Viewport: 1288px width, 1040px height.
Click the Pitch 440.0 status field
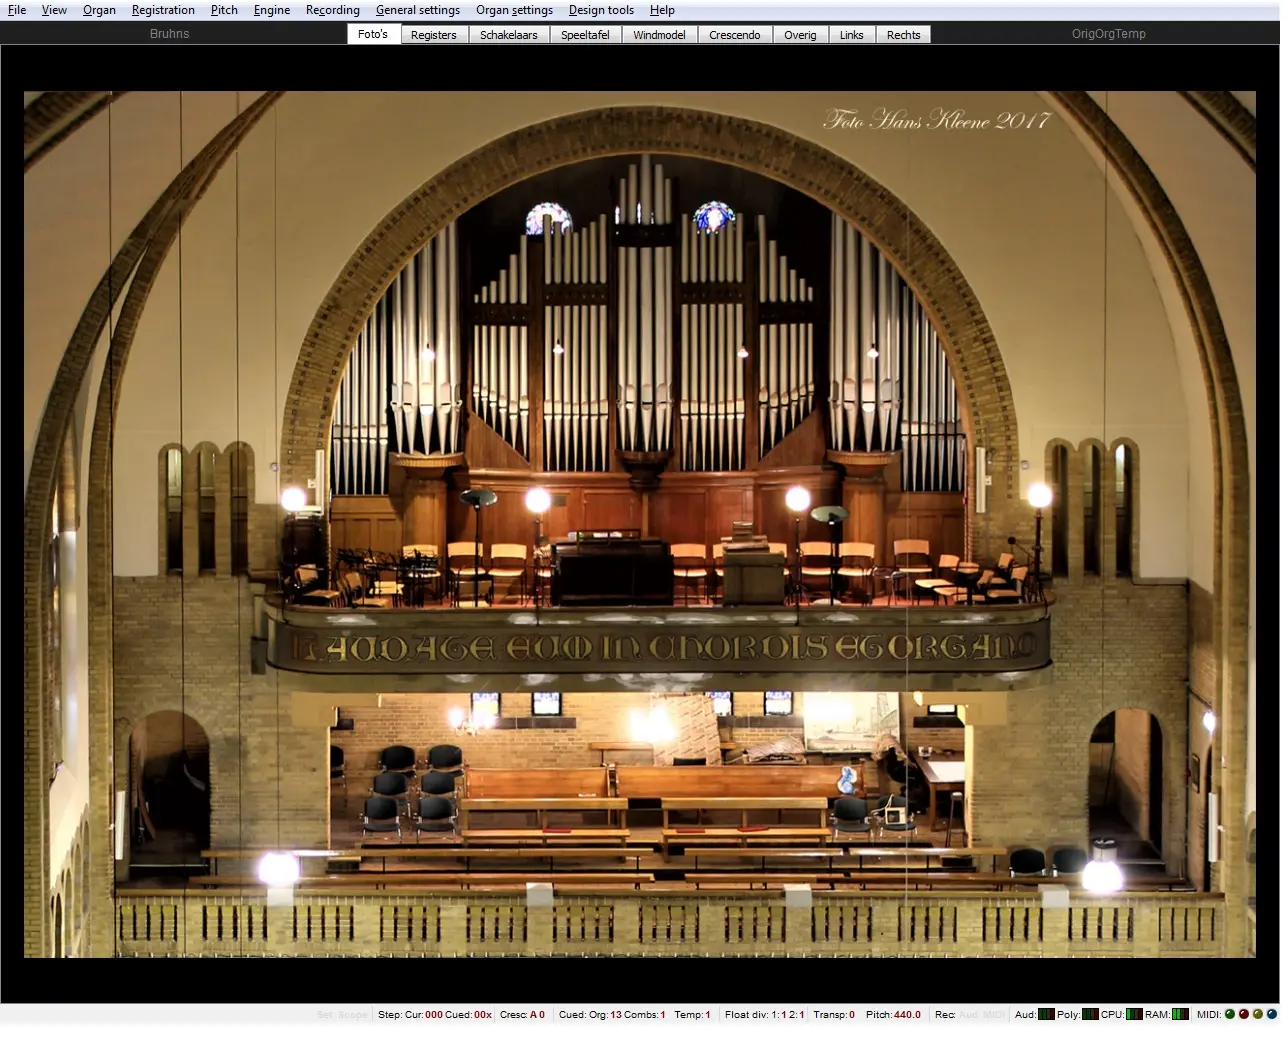tap(893, 1014)
